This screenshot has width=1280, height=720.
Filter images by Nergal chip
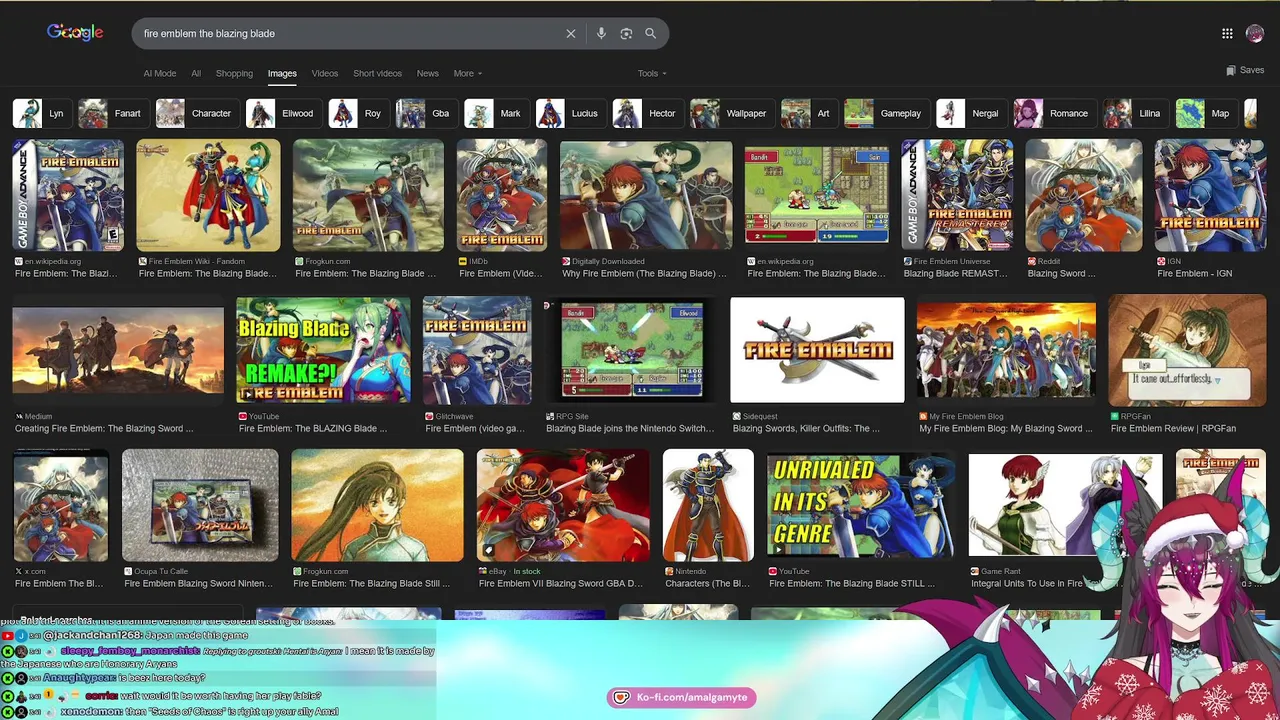click(x=970, y=113)
